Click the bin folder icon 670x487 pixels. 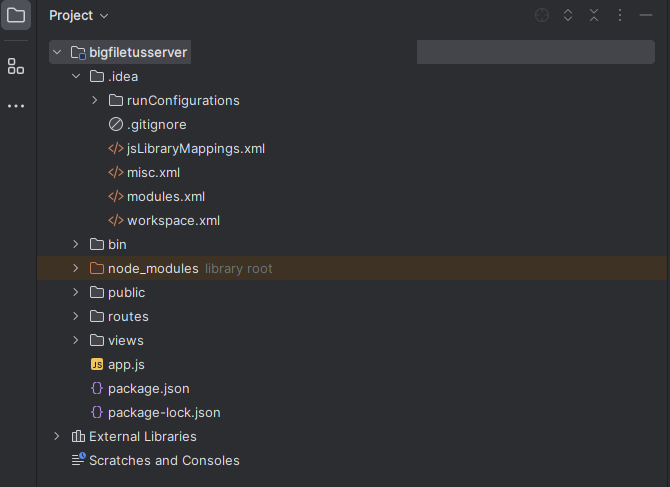pyautogui.click(x=97, y=244)
